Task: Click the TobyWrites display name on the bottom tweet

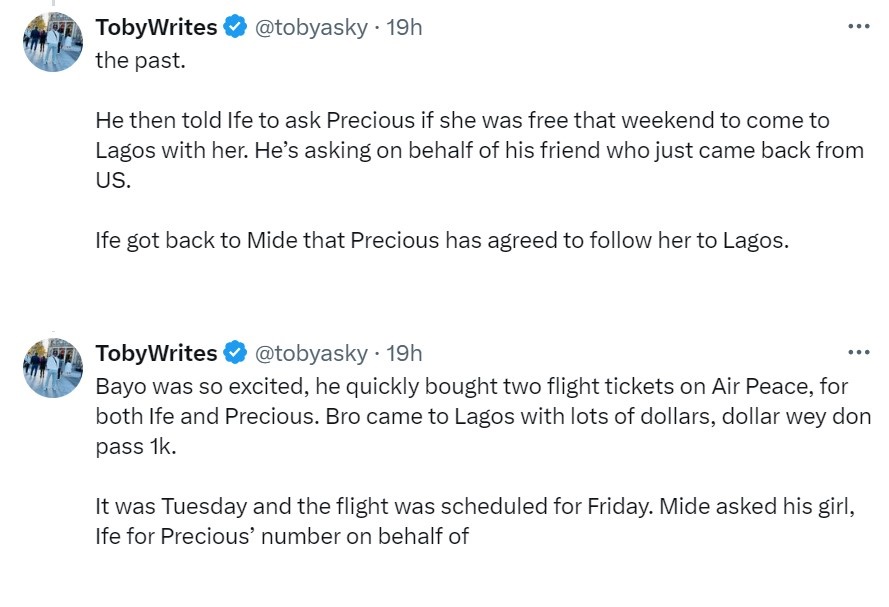Action: tap(156, 353)
